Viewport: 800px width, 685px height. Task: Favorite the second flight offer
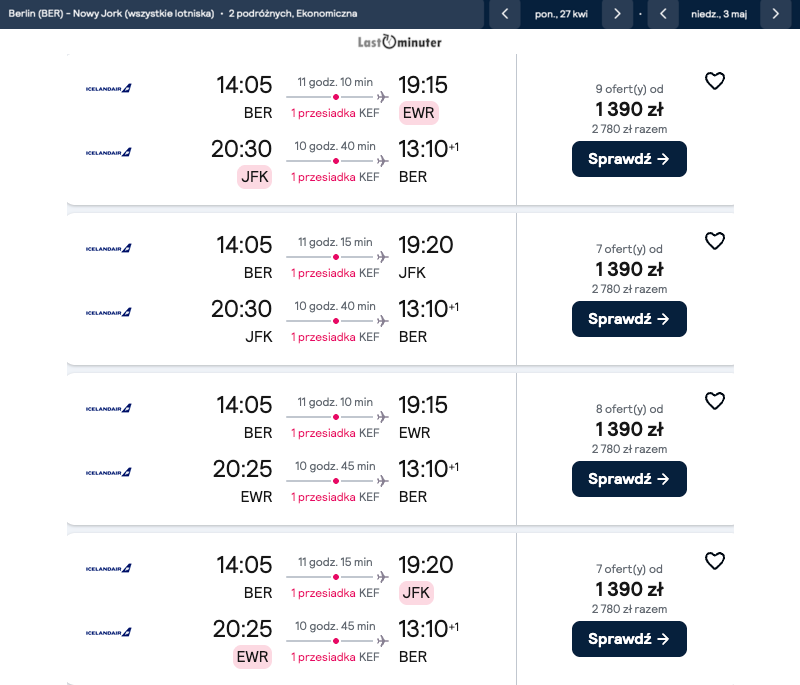coord(715,241)
